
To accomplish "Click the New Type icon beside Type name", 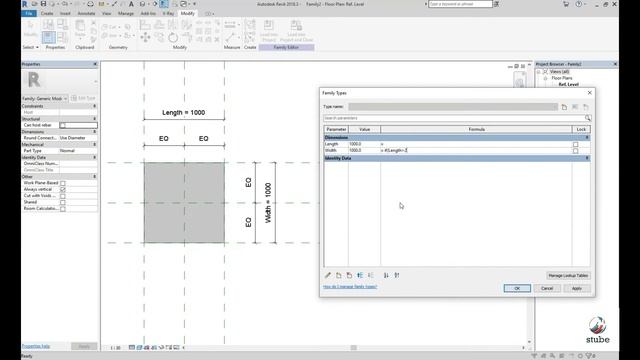I will pyautogui.click(x=564, y=107).
